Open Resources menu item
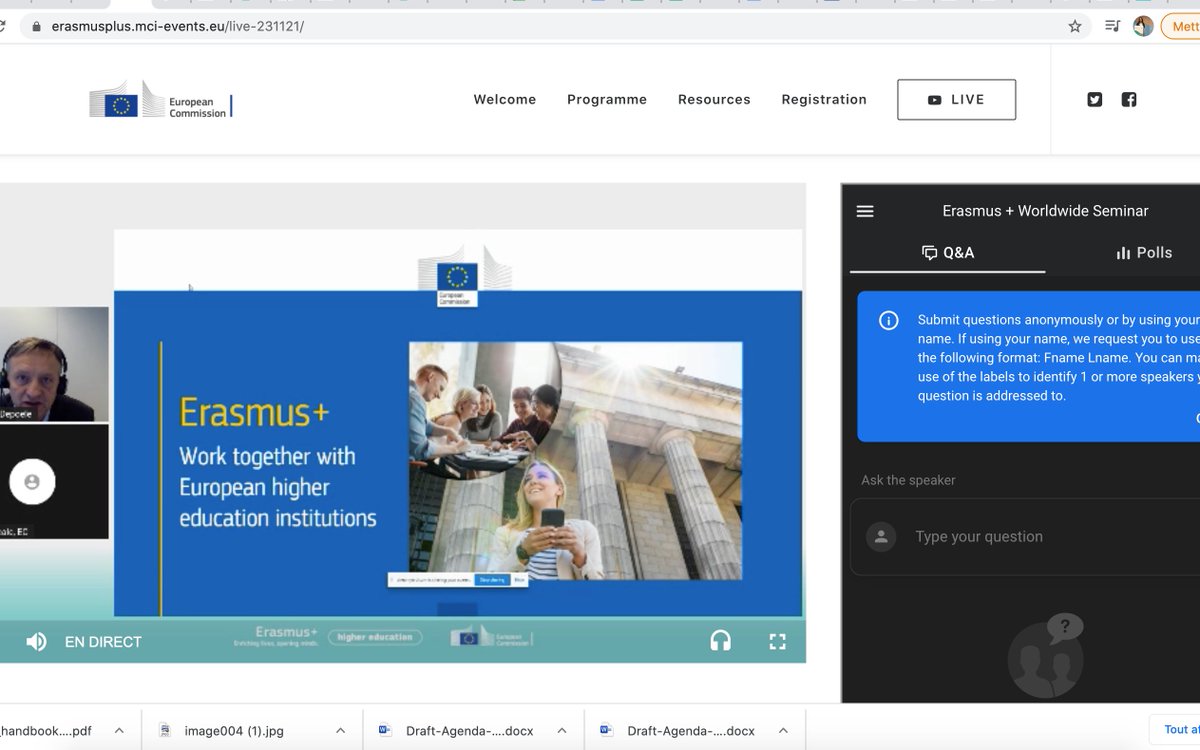Viewport: 1200px width, 750px height. 714,99
